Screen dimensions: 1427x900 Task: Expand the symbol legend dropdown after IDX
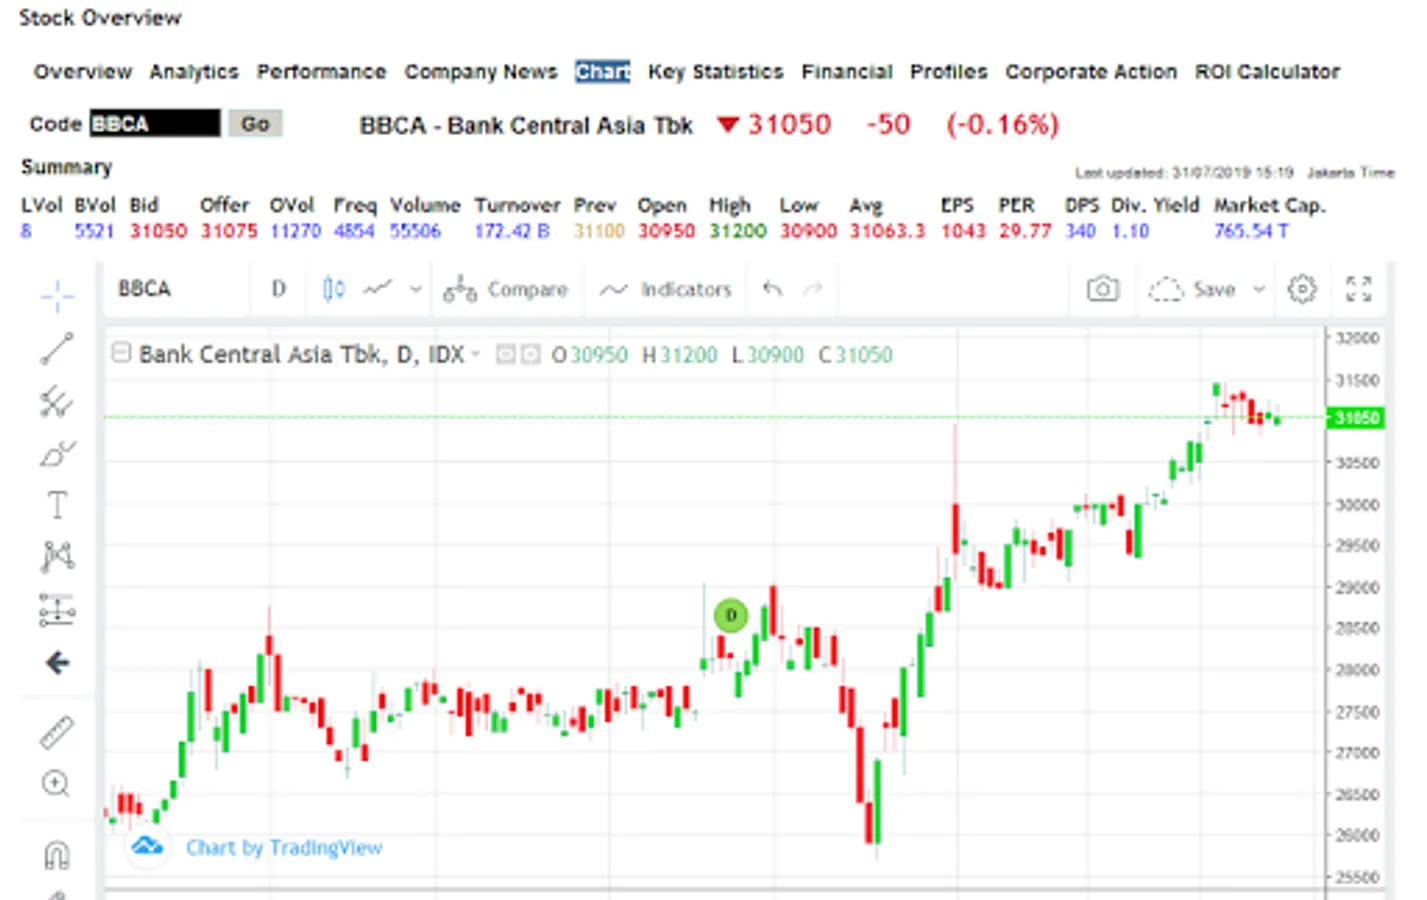[x=476, y=354]
